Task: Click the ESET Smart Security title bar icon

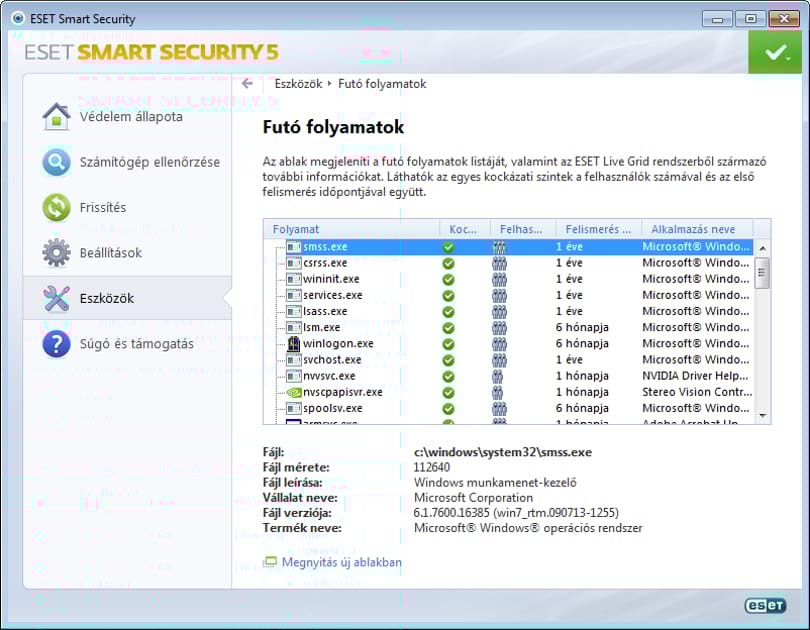Action: point(18,19)
